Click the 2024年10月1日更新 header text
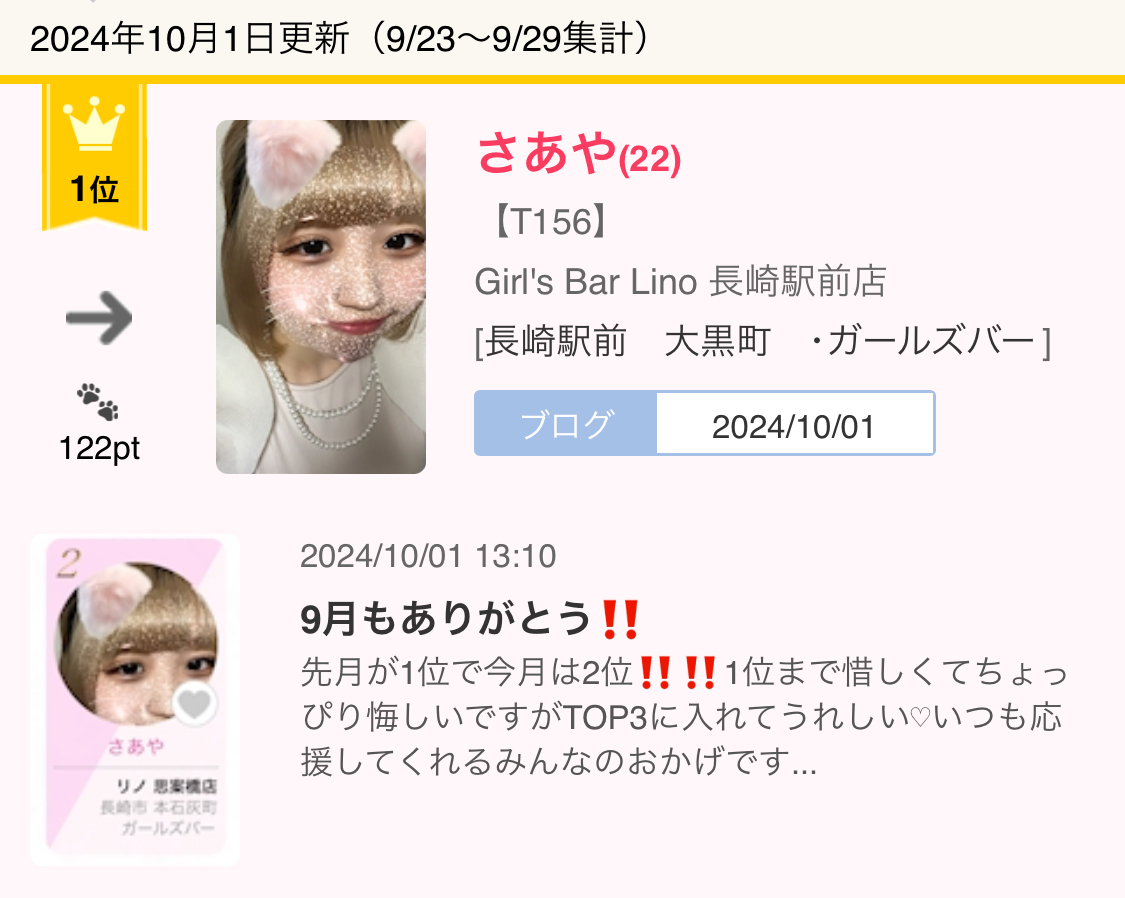The image size is (1125, 898). click(189, 38)
